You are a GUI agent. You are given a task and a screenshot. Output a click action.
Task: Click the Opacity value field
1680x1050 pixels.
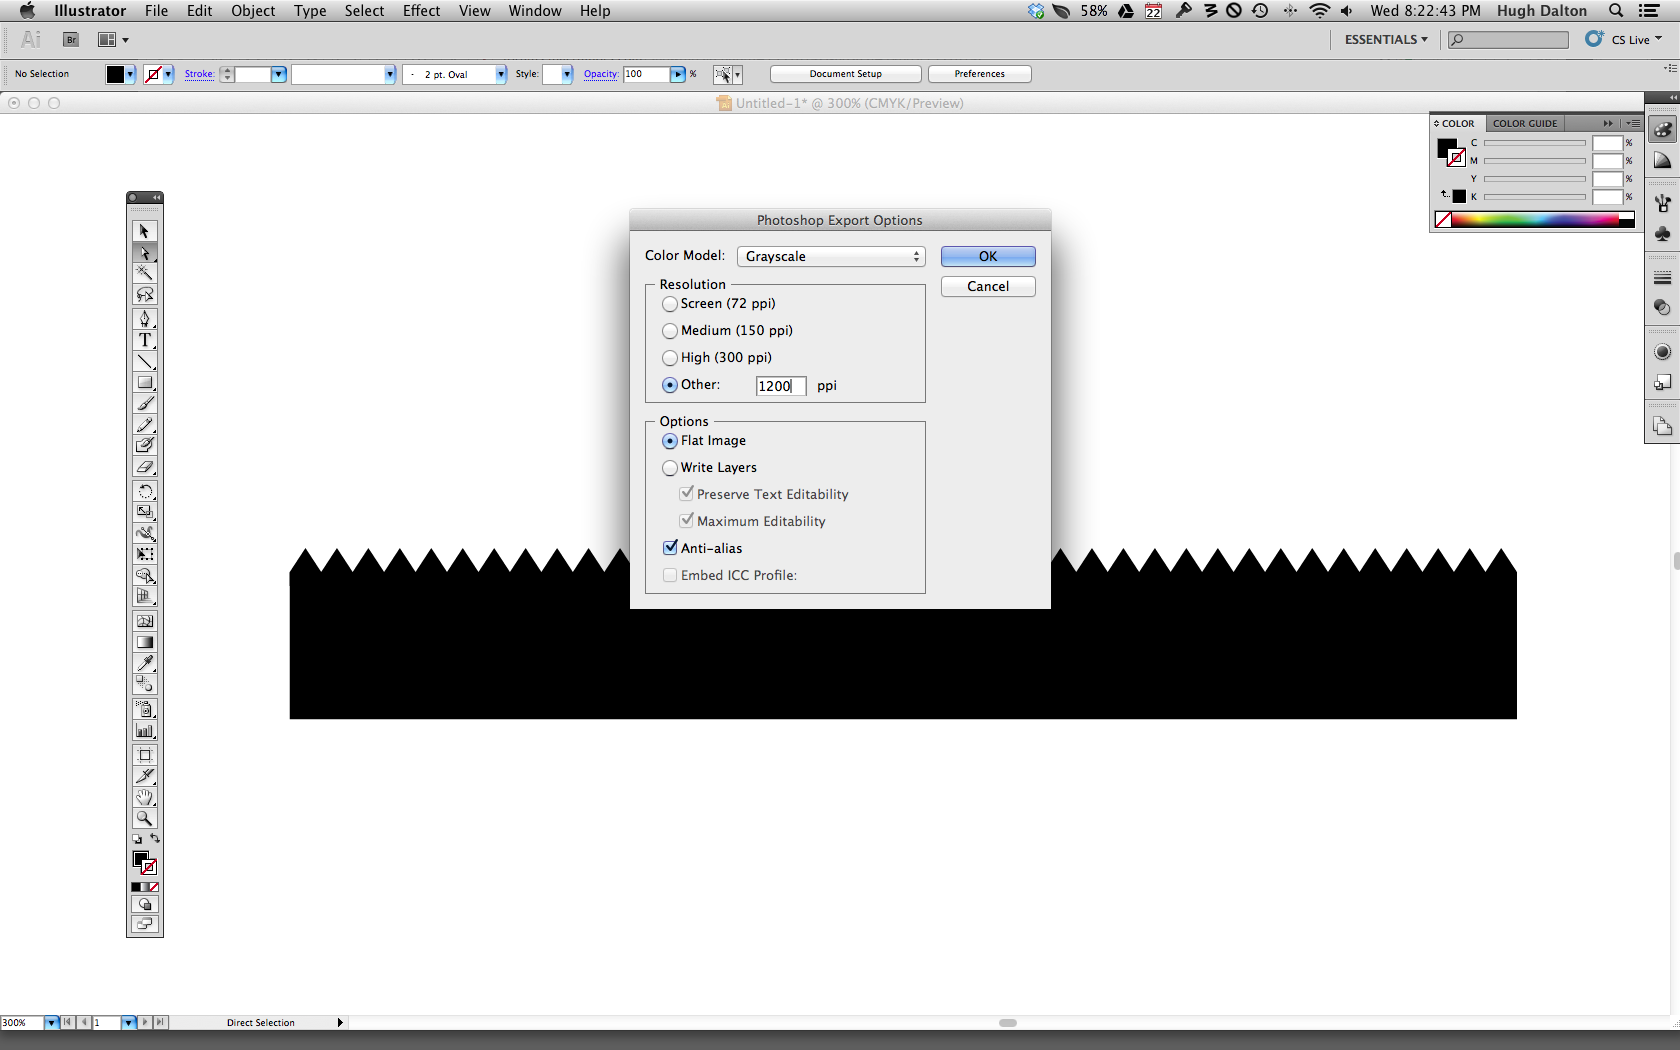(646, 74)
